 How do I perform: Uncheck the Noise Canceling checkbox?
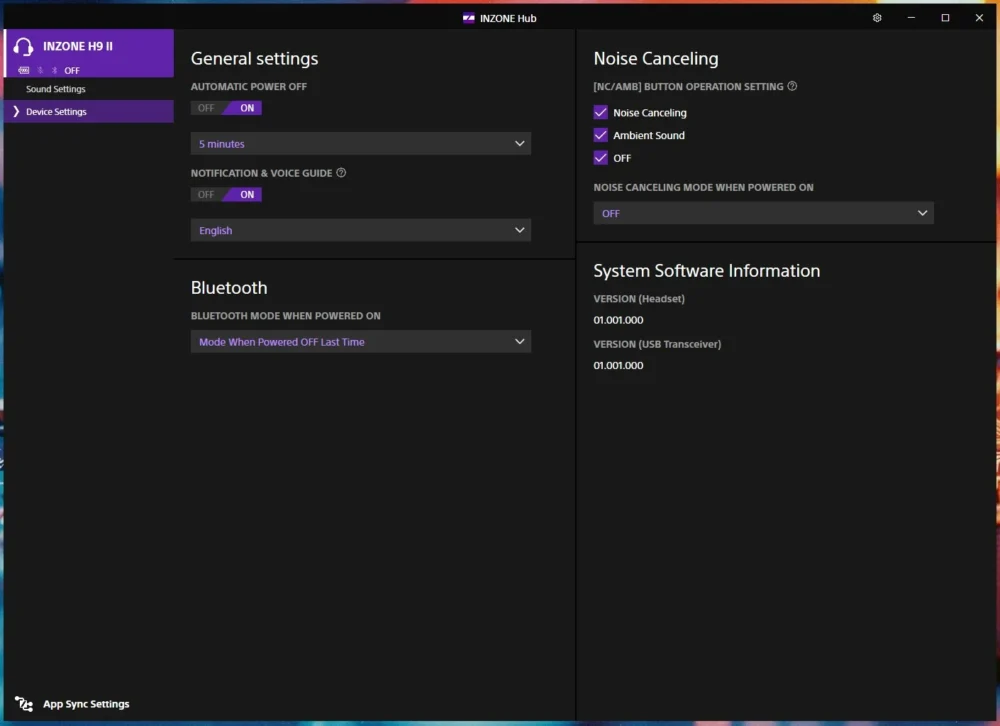point(600,112)
